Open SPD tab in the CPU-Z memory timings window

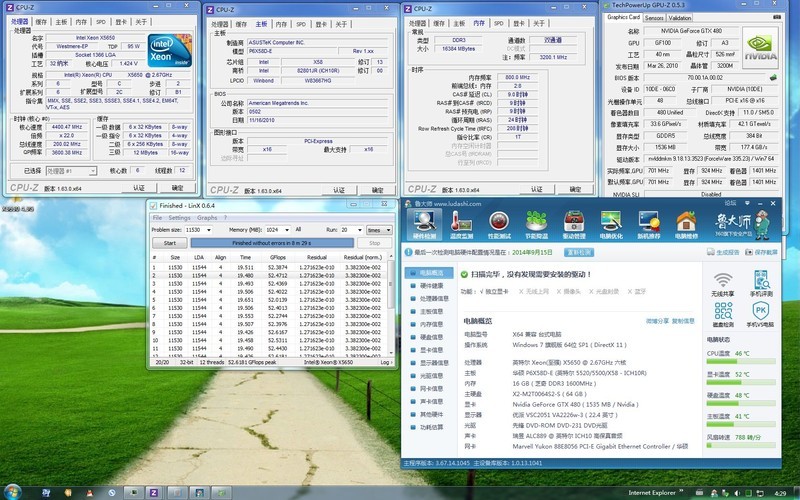pos(498,23)
